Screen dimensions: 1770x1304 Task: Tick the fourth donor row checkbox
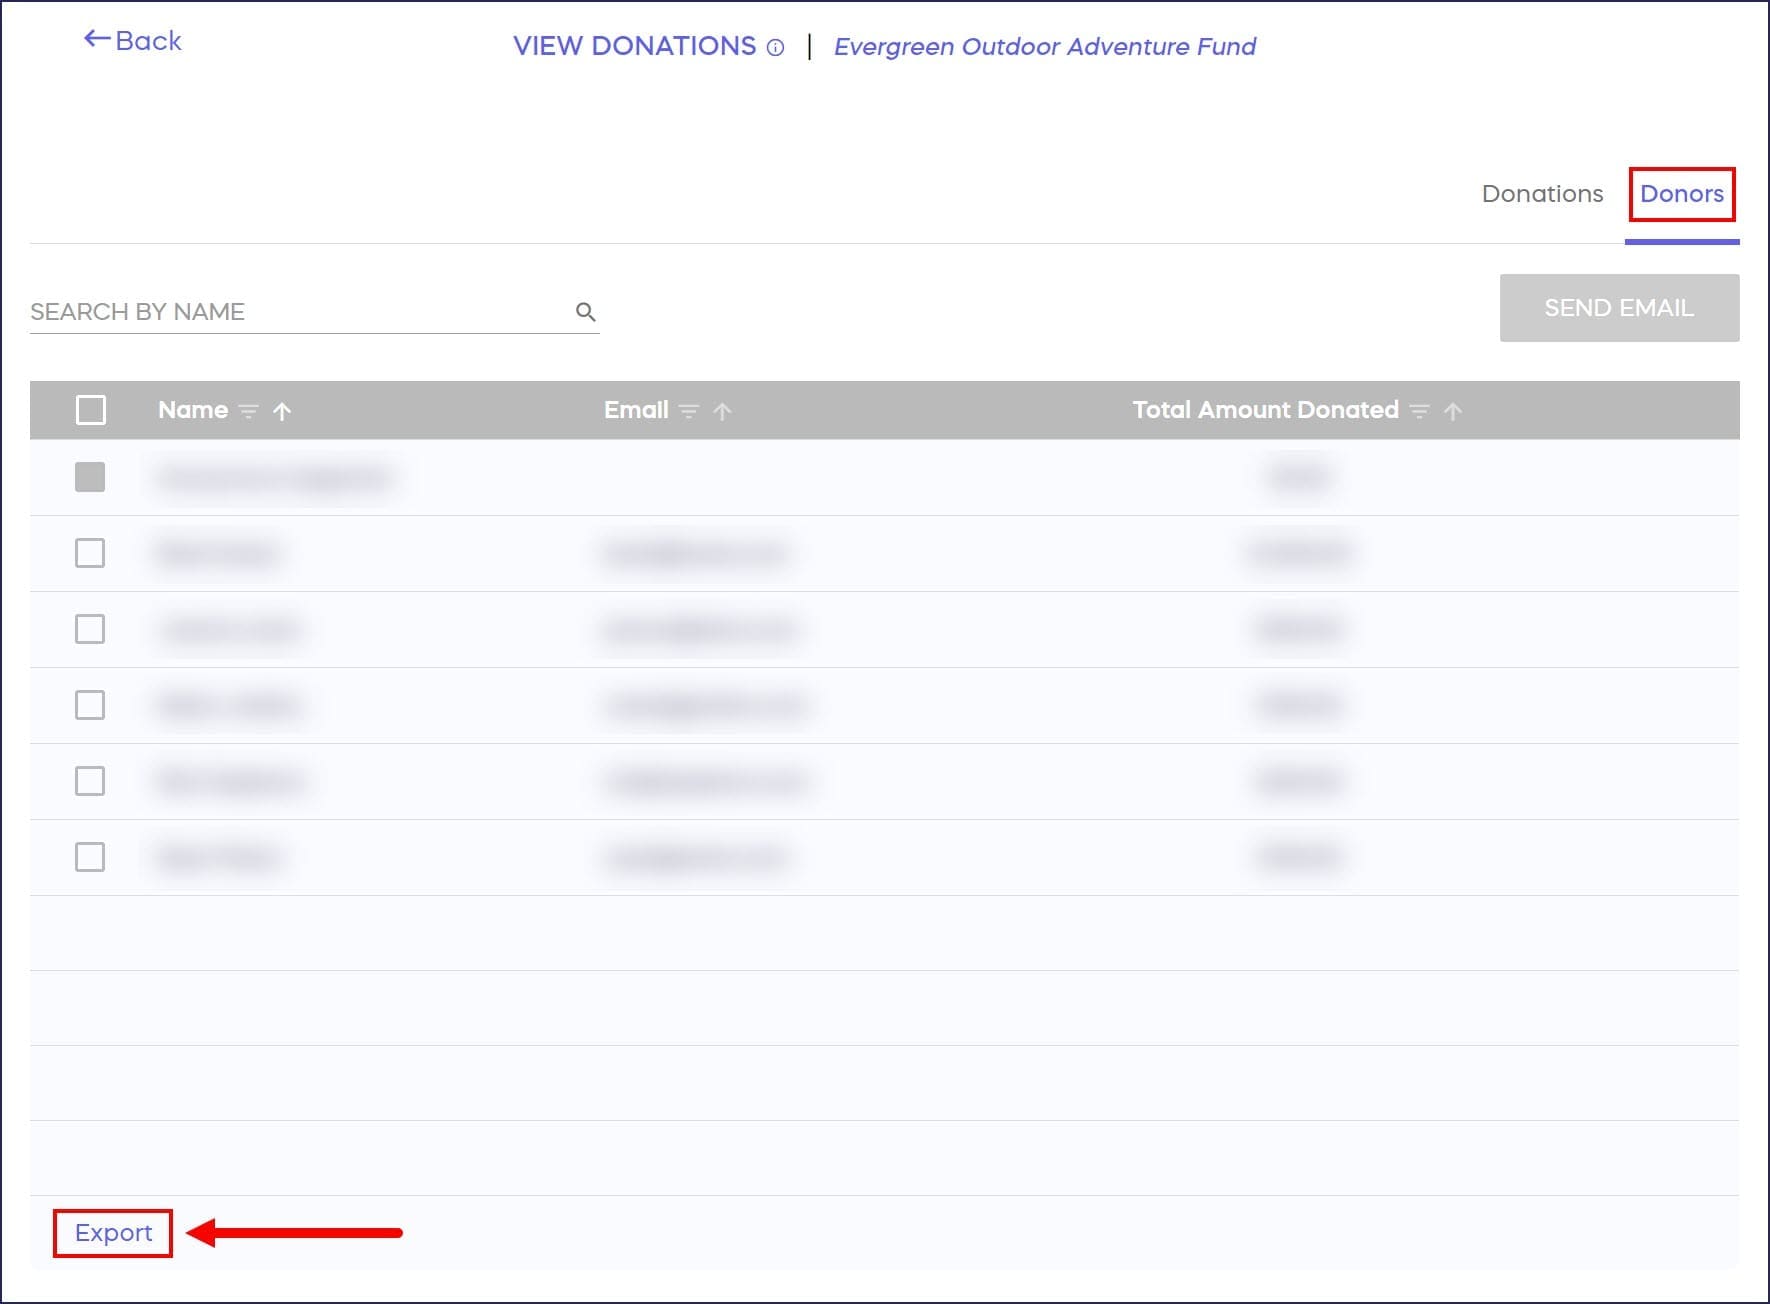90,705
